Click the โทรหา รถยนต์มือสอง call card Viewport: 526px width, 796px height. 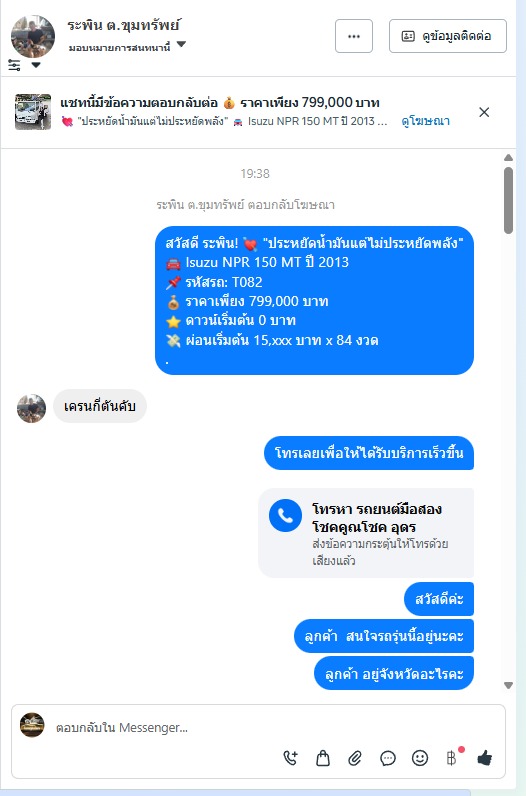click(366, 533)
